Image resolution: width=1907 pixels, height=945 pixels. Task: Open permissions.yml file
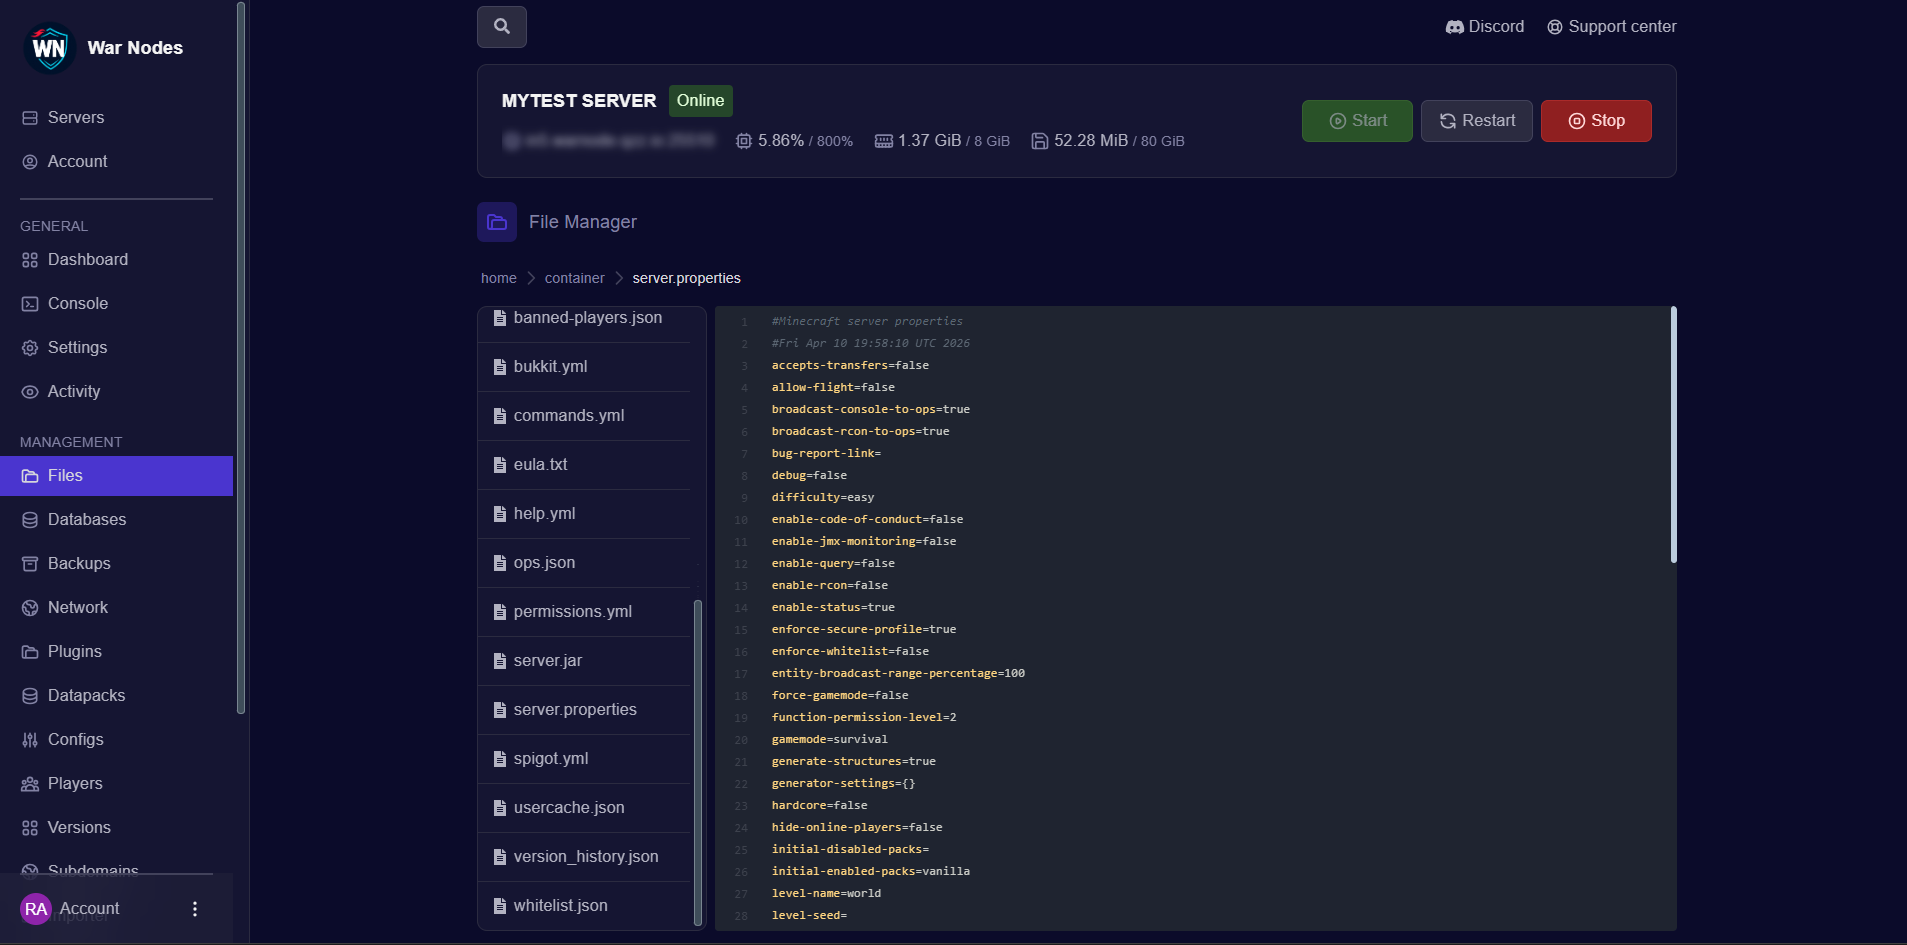[x=584, y=612]
